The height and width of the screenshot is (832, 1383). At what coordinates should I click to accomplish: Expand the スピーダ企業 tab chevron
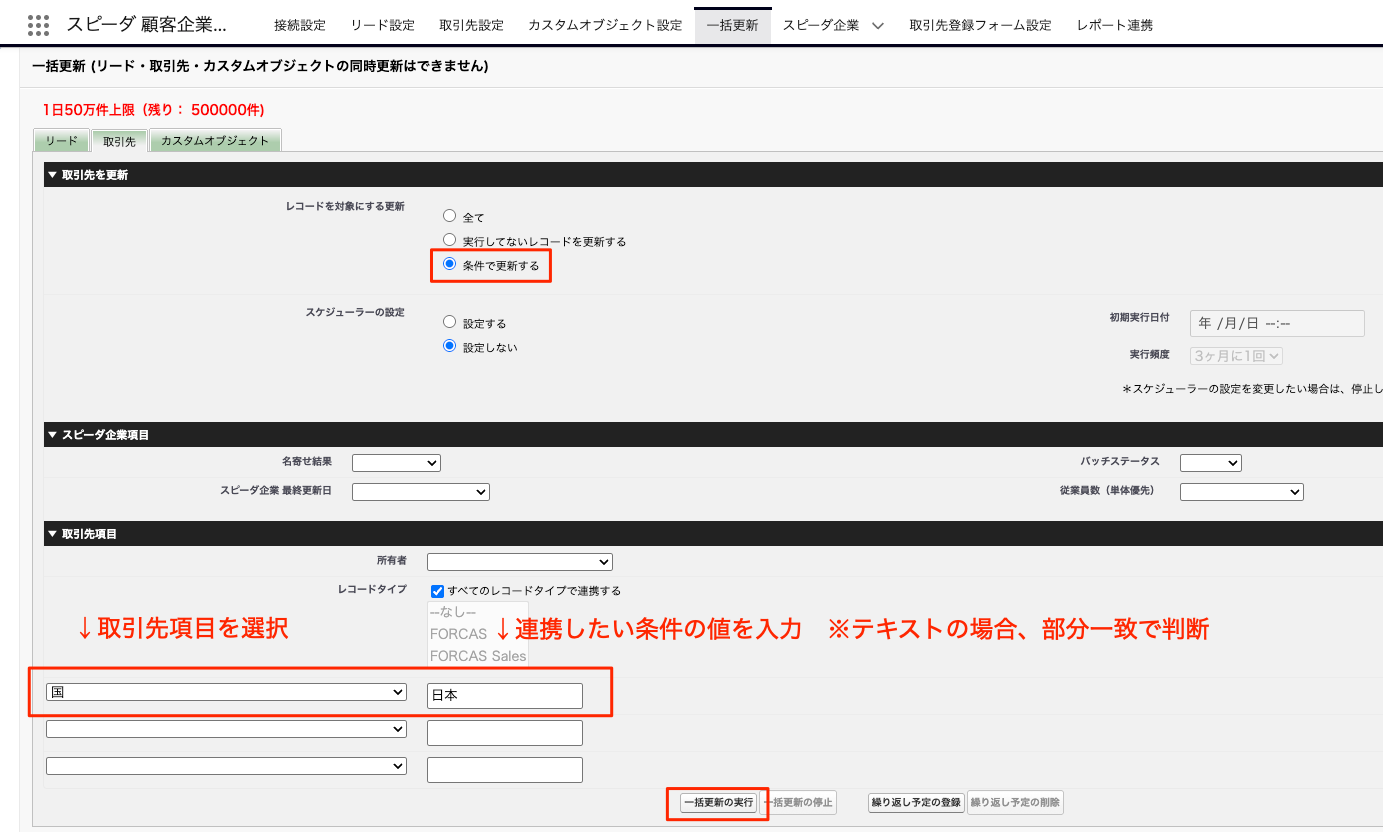(x=877, y=26)
